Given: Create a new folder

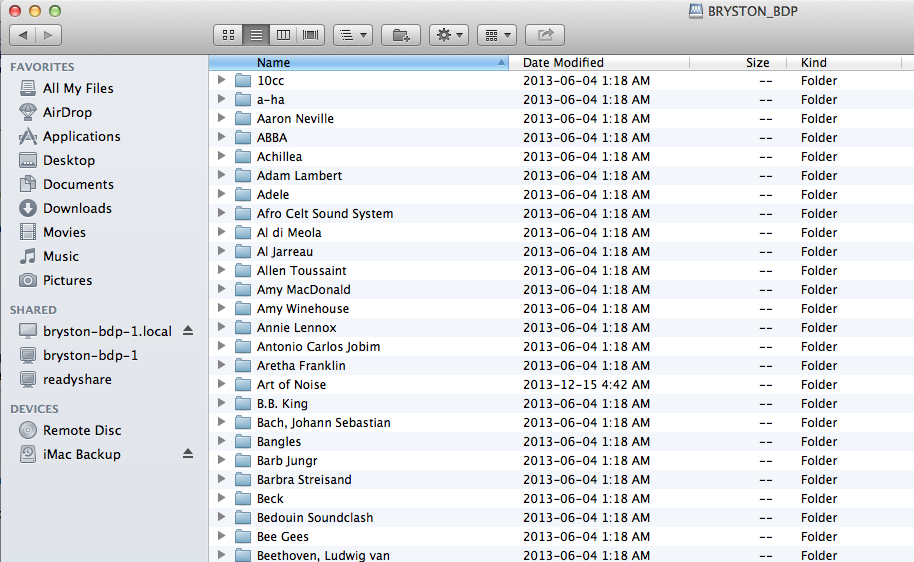Looking at the screenshot, I should pos(400,35).
